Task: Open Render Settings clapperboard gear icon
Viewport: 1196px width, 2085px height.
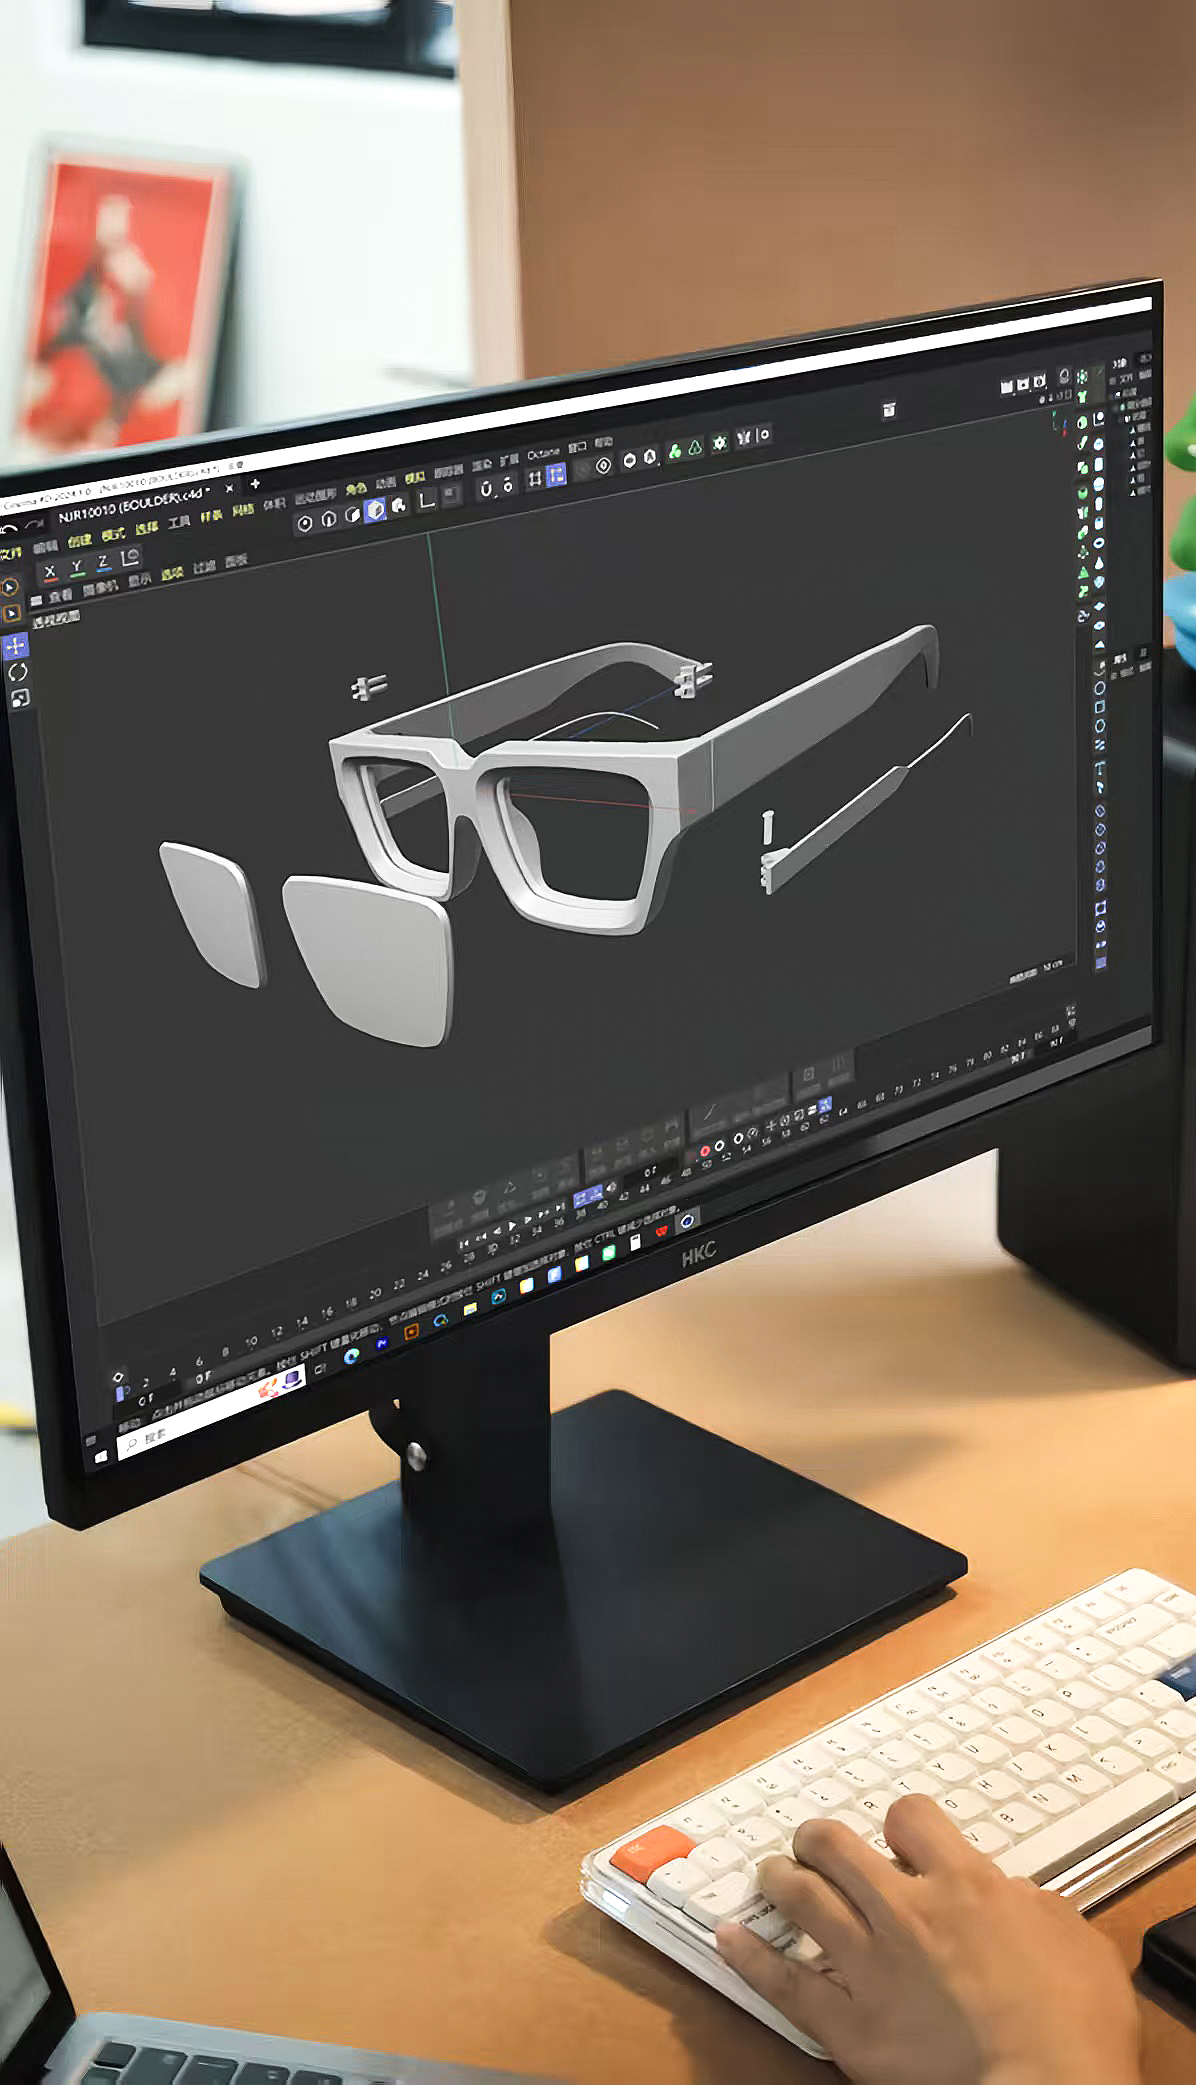Action: pyautogui.click(x=1039, y=382)
